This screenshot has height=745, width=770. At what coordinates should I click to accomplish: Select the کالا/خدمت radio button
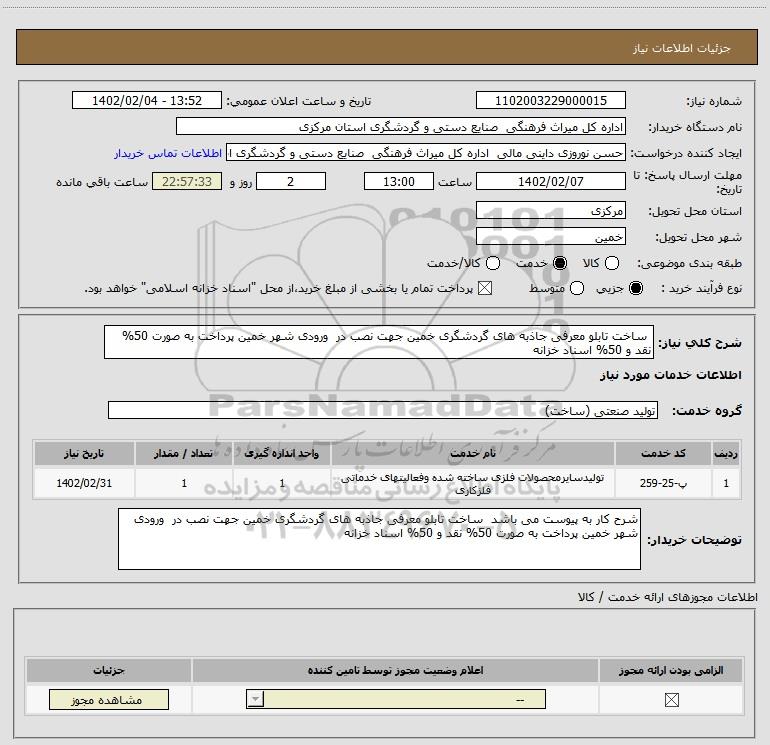pyautogui.click(x=493, y=263)
